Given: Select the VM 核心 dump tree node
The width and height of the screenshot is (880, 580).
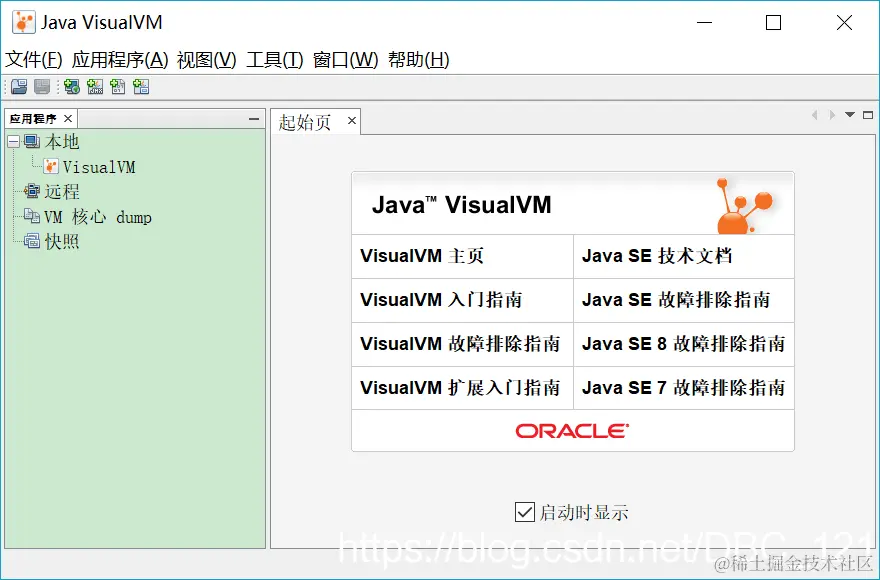Looking at the screenshot, I should tap(98, 217).
